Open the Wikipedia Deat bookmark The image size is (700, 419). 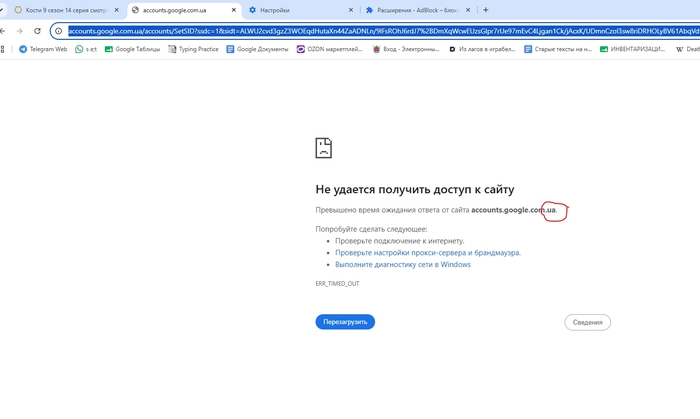(x=688, y=49)
